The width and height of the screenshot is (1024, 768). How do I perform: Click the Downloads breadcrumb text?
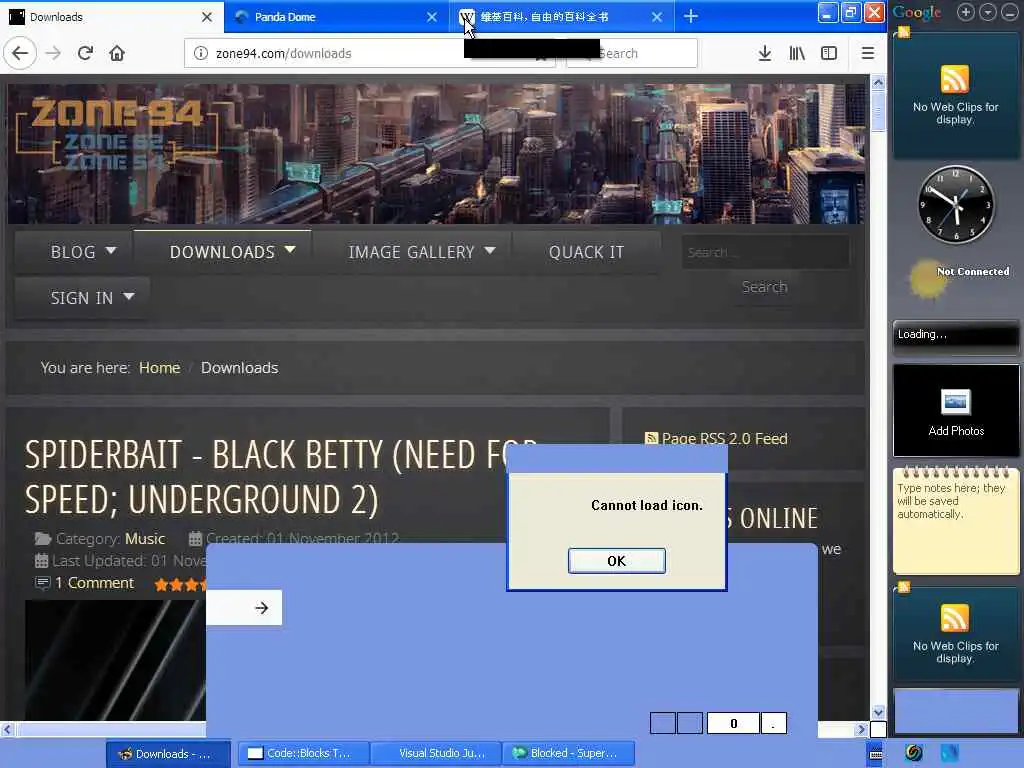coord(239,368)
